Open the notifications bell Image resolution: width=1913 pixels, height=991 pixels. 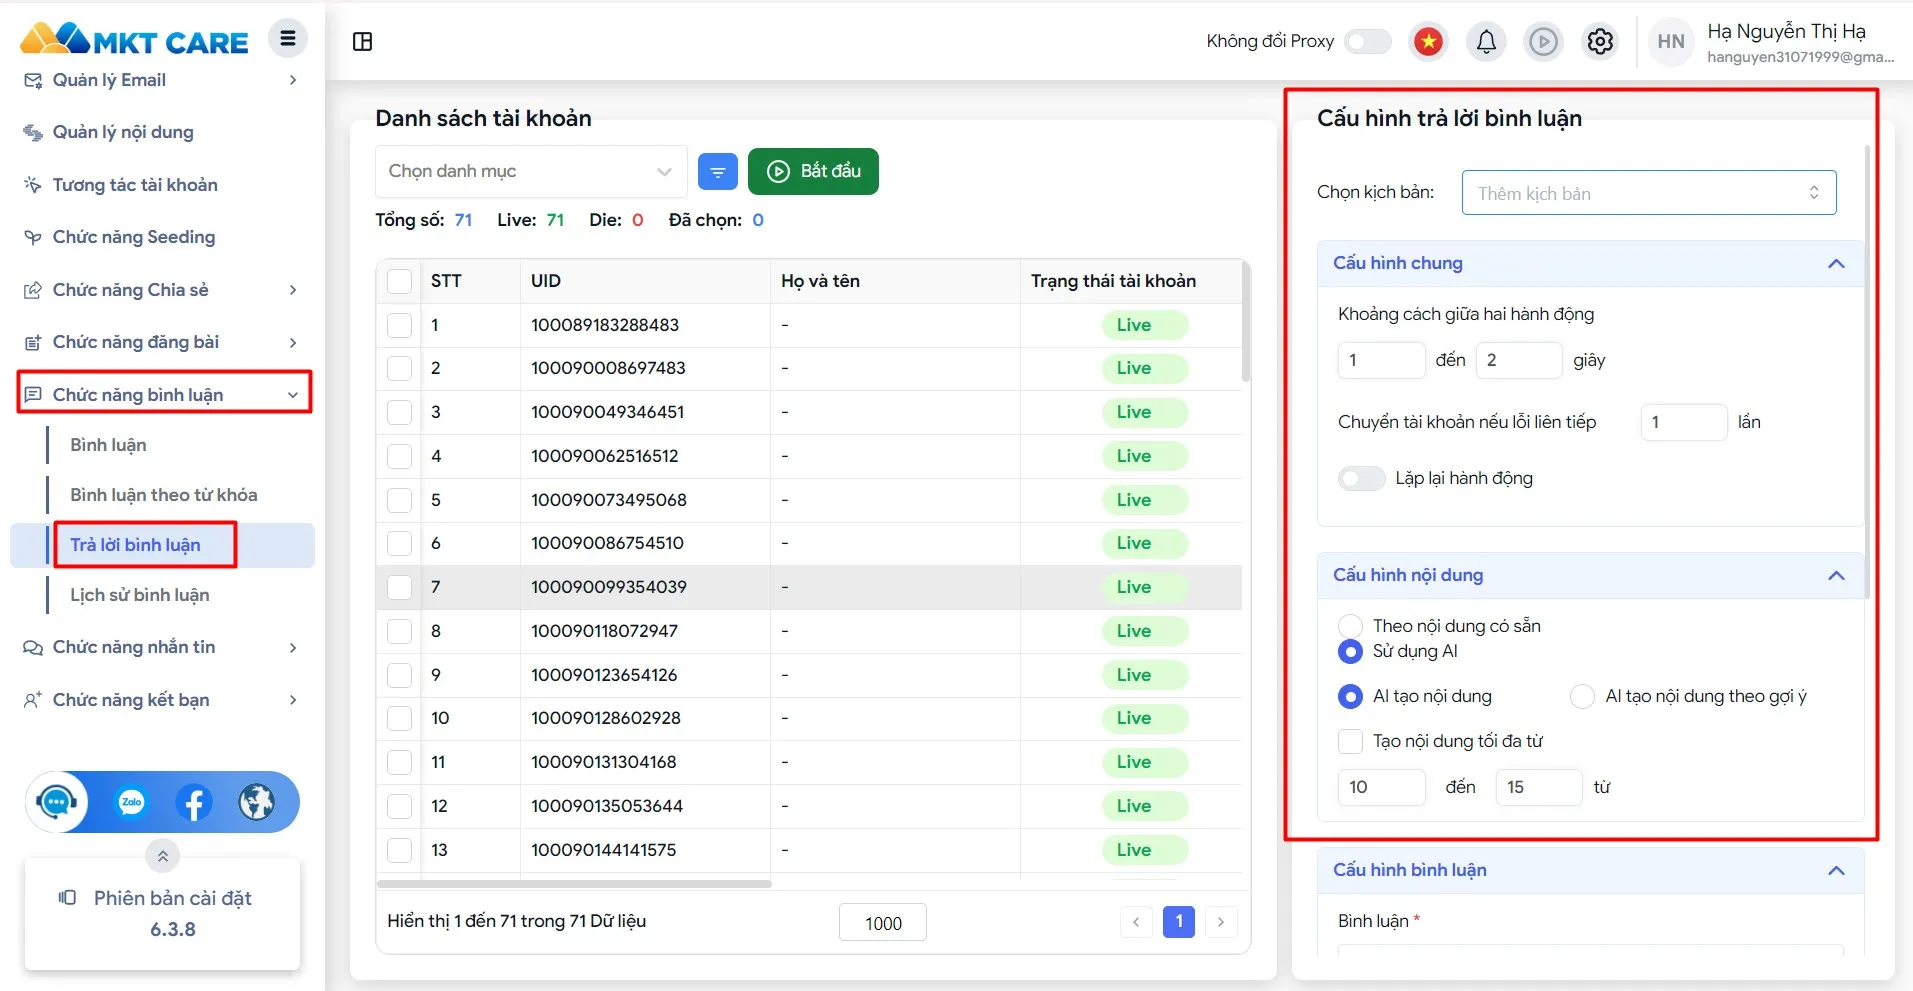1486,41
